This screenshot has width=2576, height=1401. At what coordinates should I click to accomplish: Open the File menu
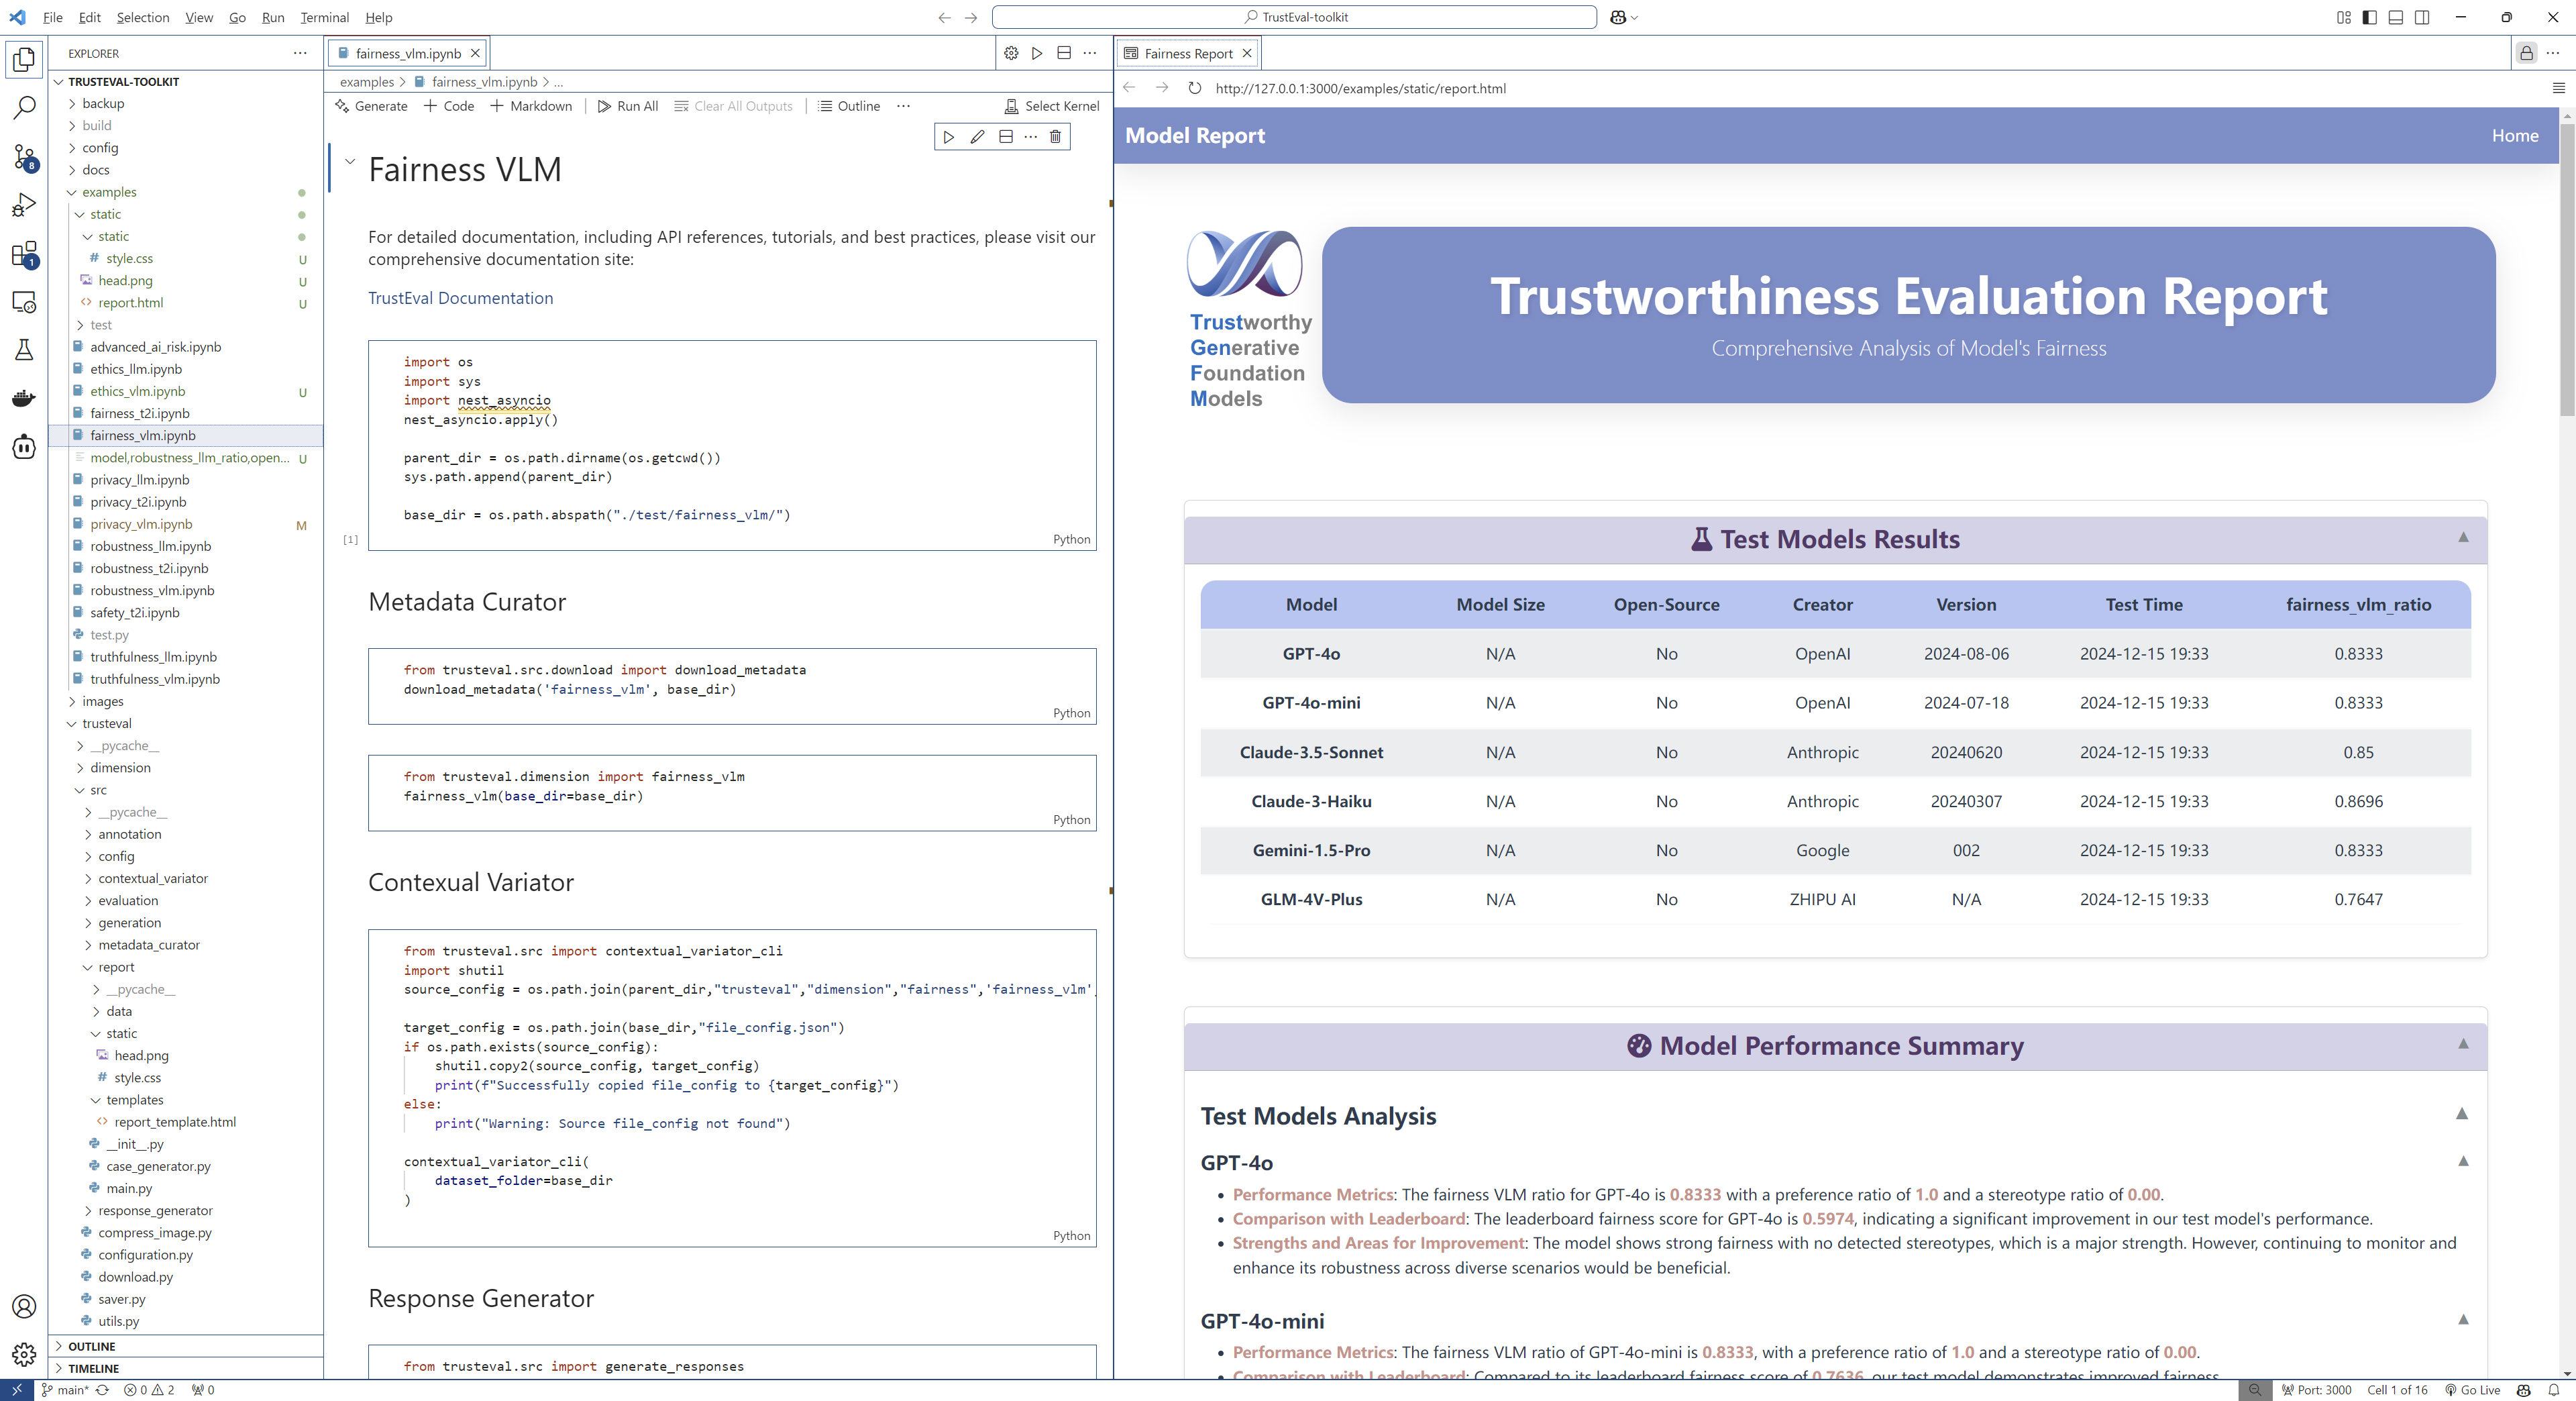[x=53, y=17]
